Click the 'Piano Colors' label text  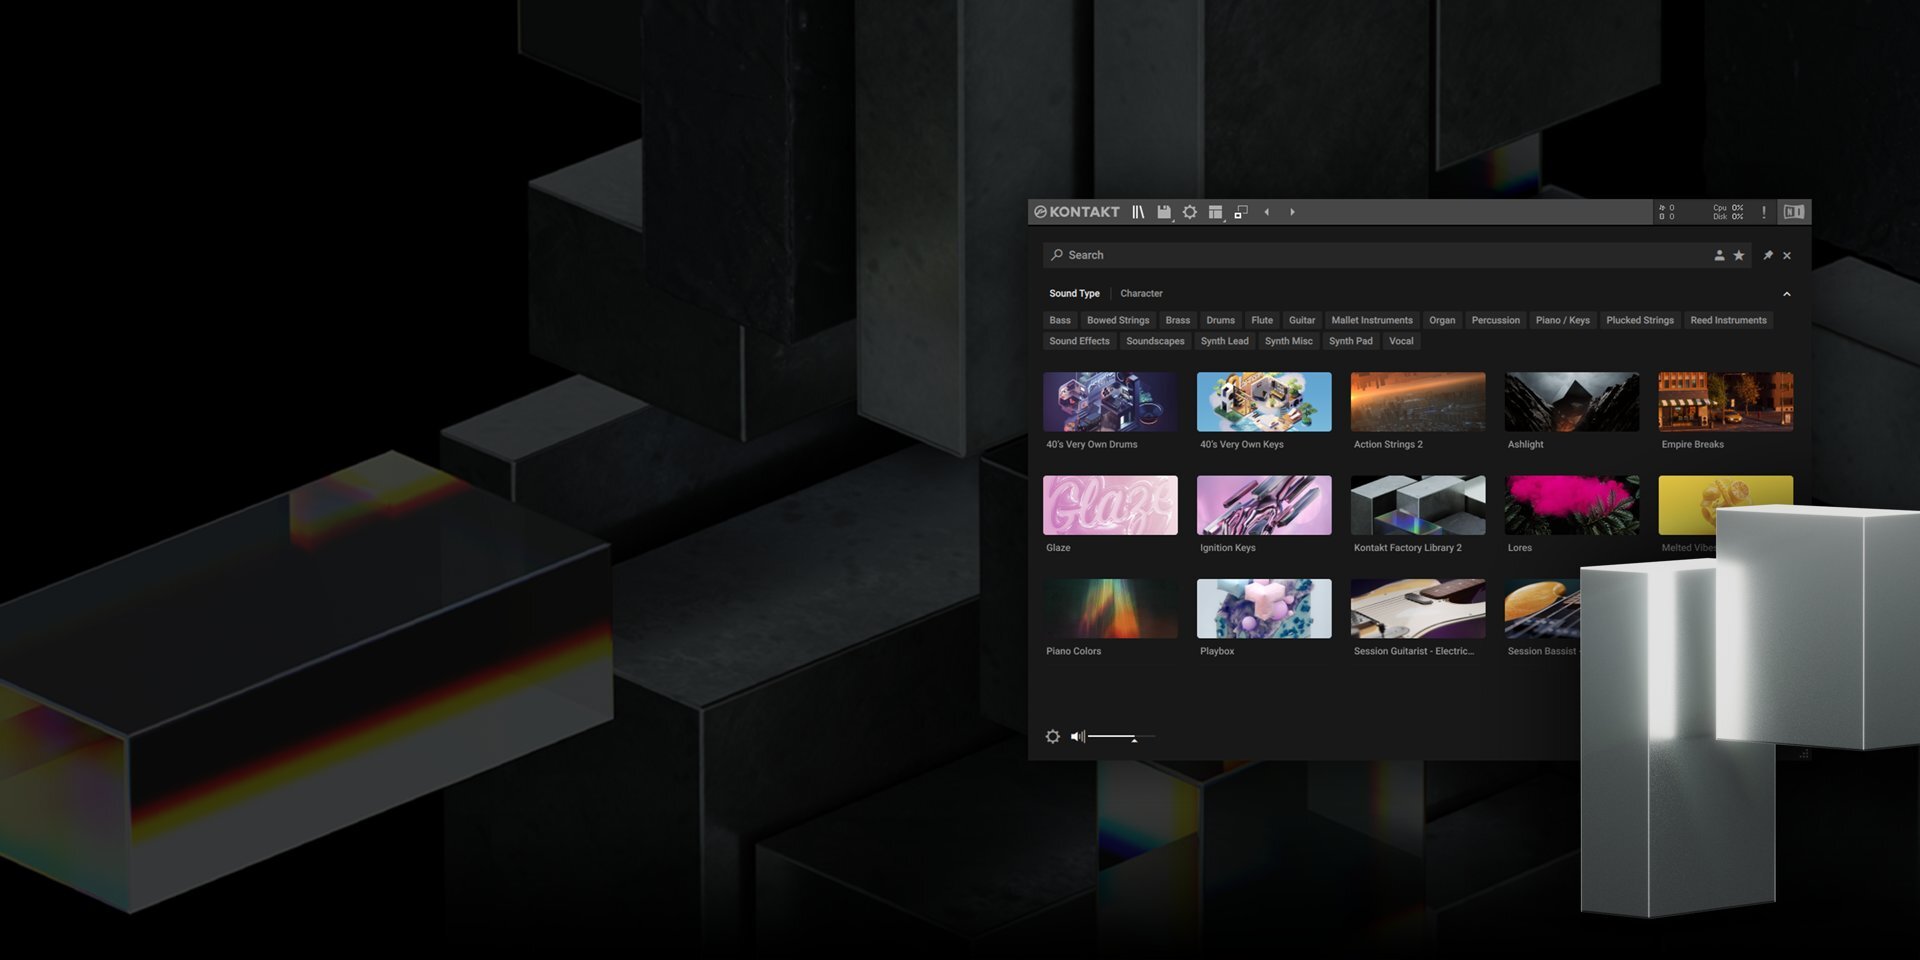(1074, 651)
